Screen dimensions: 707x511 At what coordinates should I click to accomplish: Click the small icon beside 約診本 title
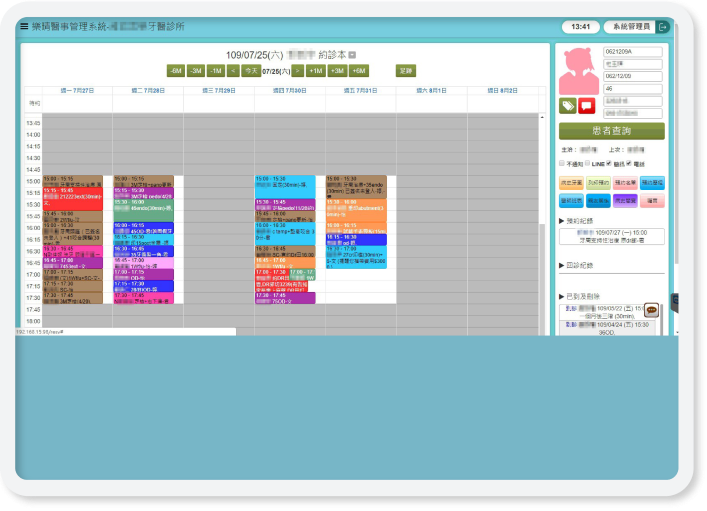[351, 54]
